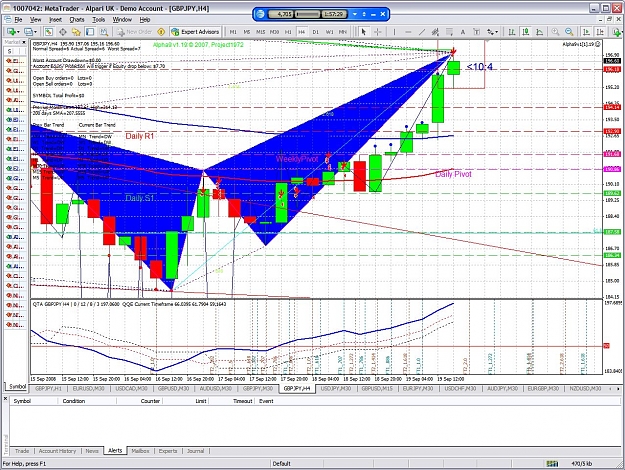Open the Strategy Tester icon
Image resolution: width=625 pixels, height=470 pixels.
[x=104, y=32]
